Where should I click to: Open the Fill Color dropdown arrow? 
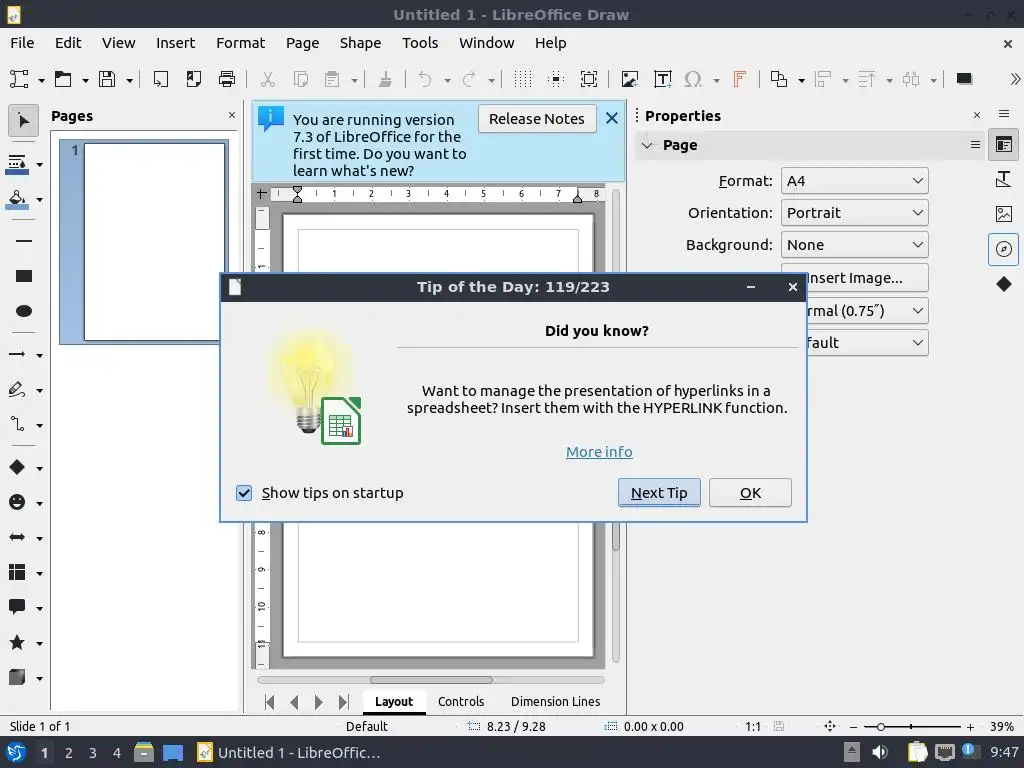pos(39,200)
